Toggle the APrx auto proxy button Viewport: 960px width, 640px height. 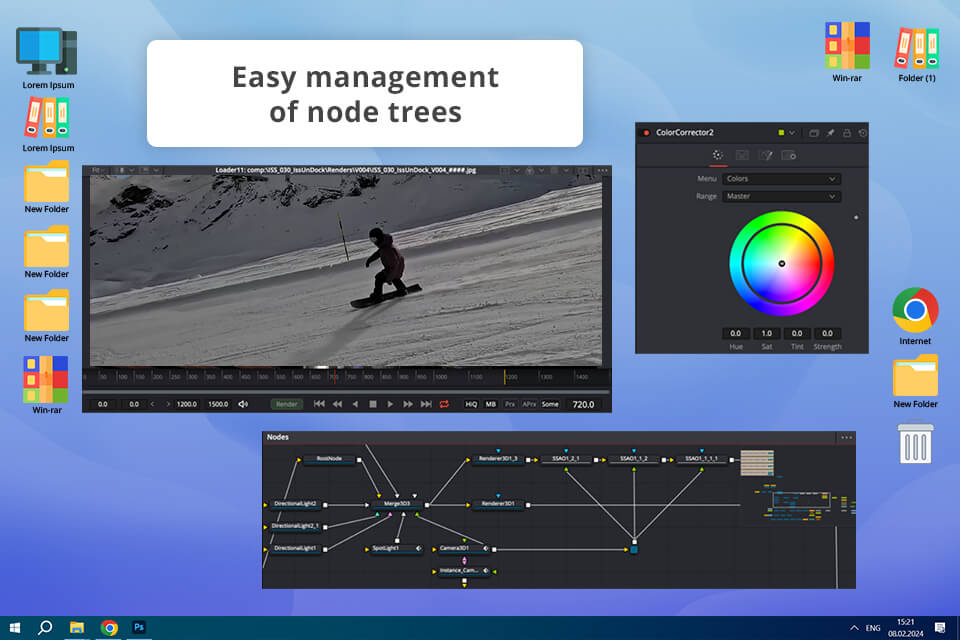[529, 404]
